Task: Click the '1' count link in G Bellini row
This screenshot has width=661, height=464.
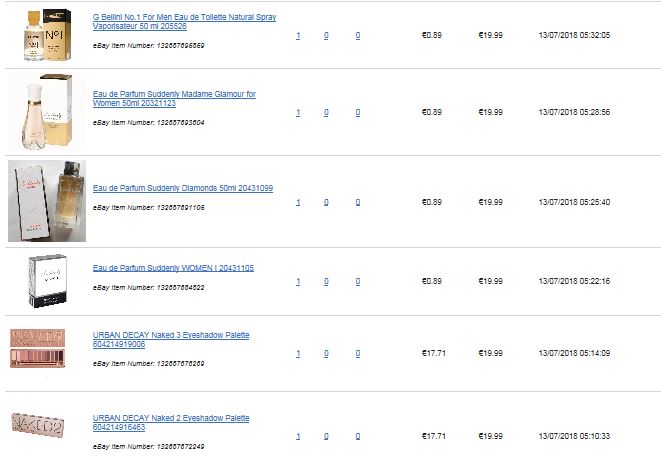Action: click(x=298, y=35)
